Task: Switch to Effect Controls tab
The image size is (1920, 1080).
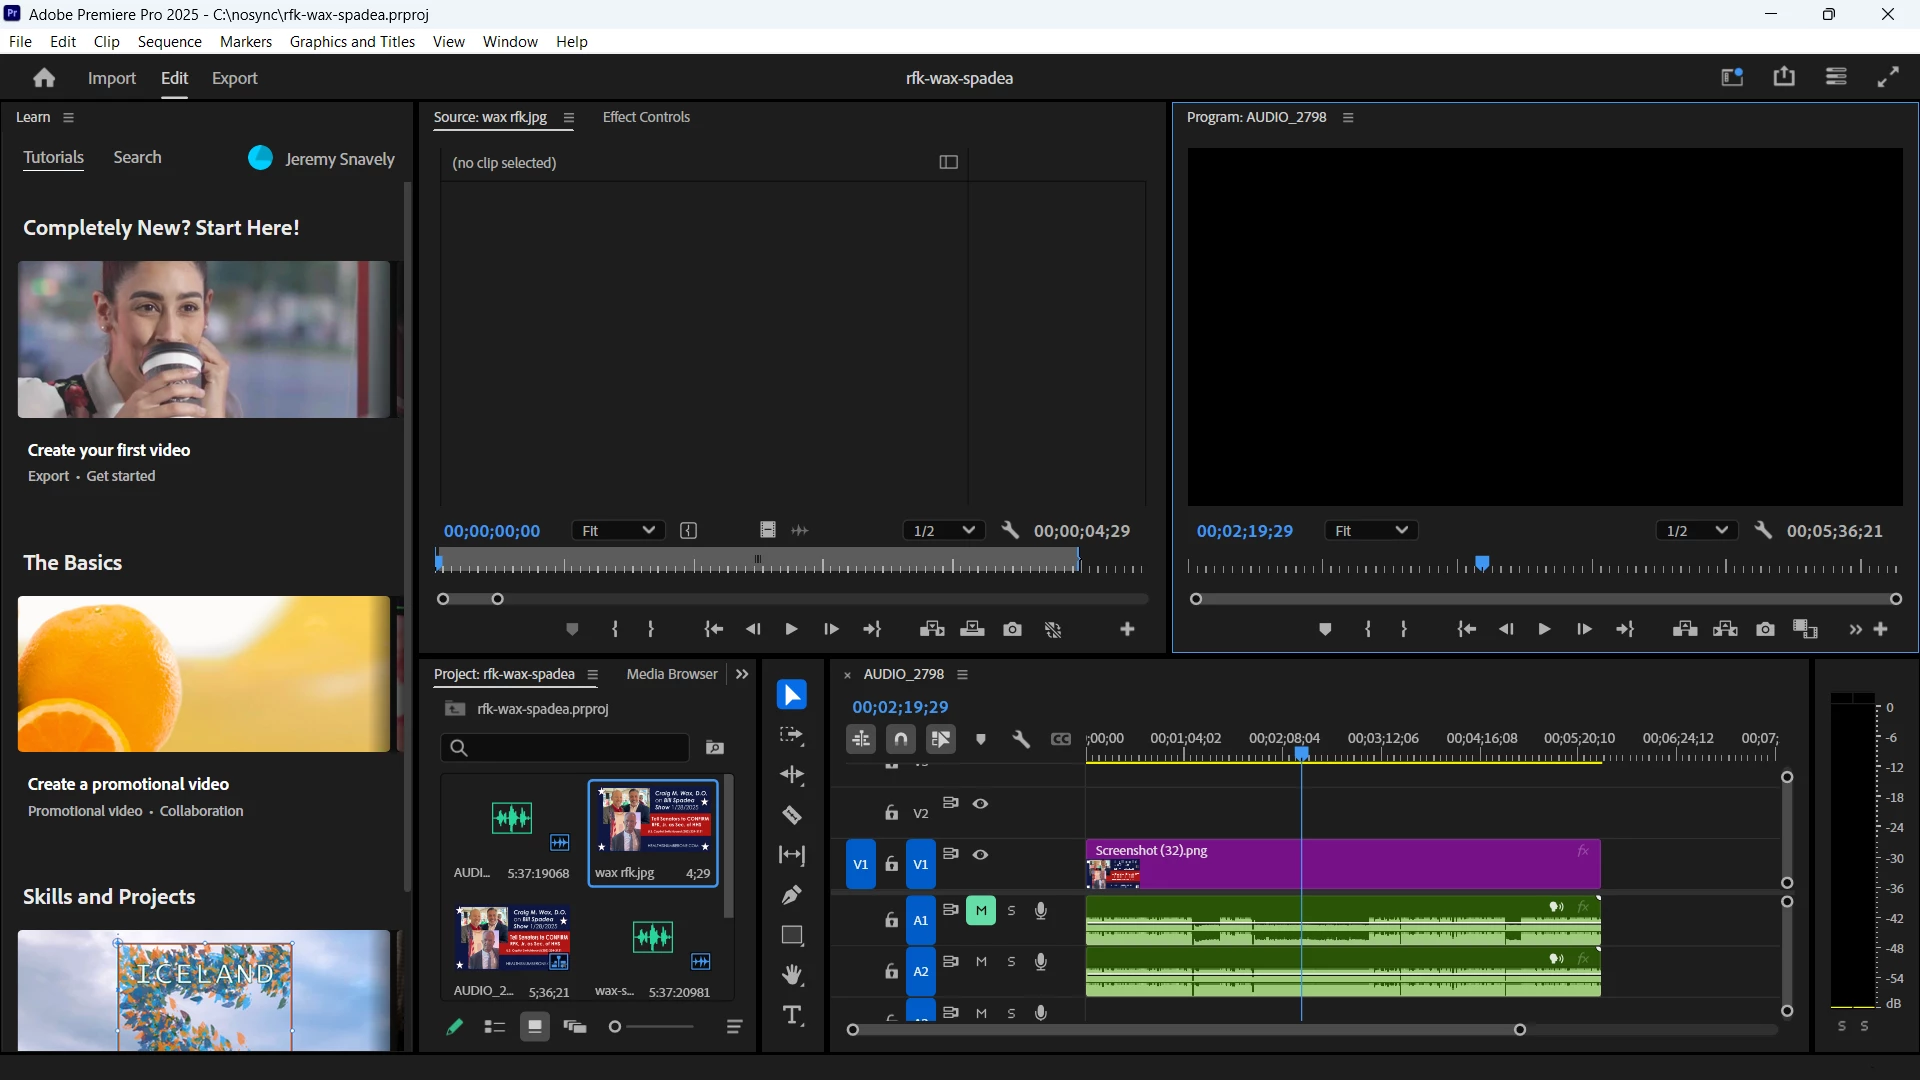Action: [646, 117]
